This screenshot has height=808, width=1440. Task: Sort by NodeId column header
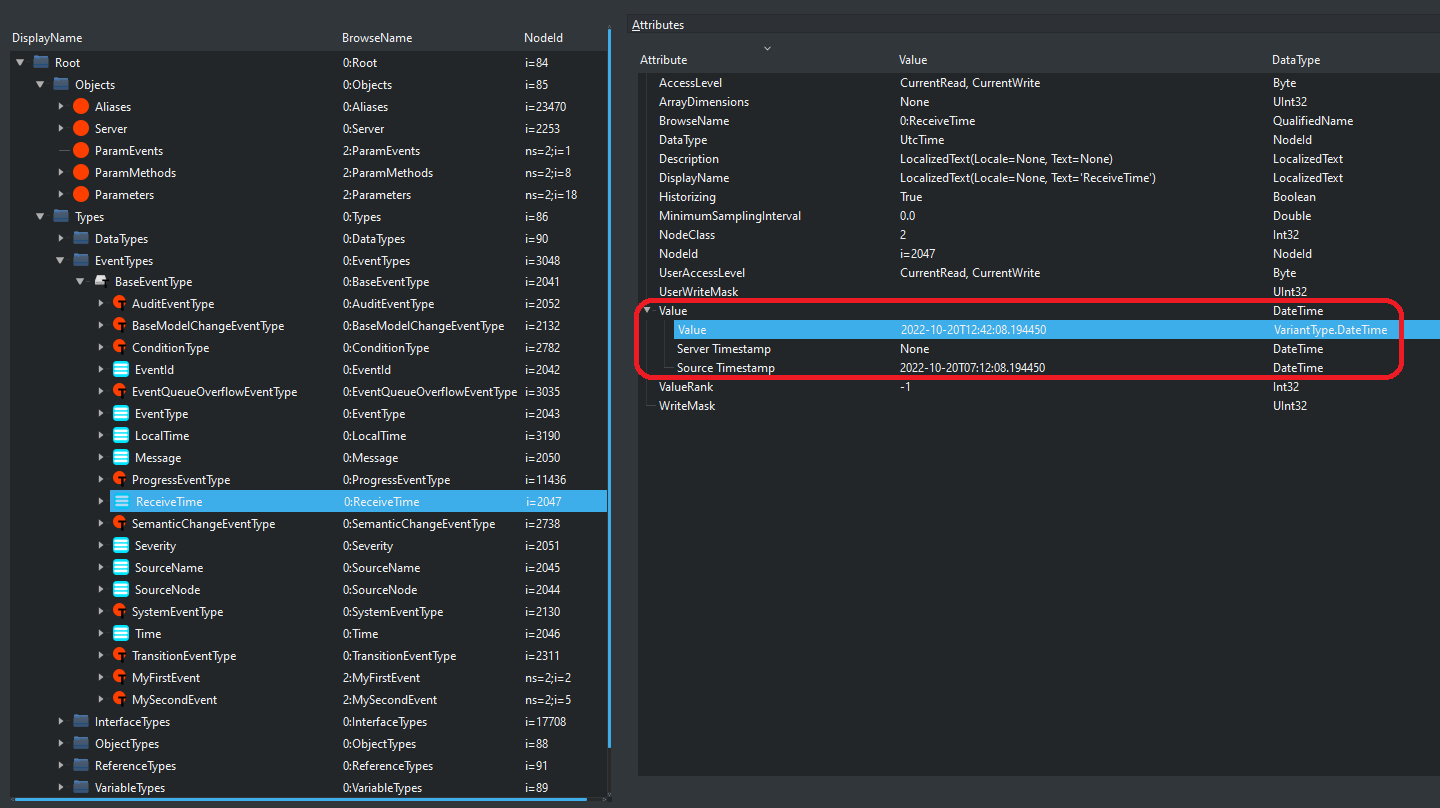point(544,38)
